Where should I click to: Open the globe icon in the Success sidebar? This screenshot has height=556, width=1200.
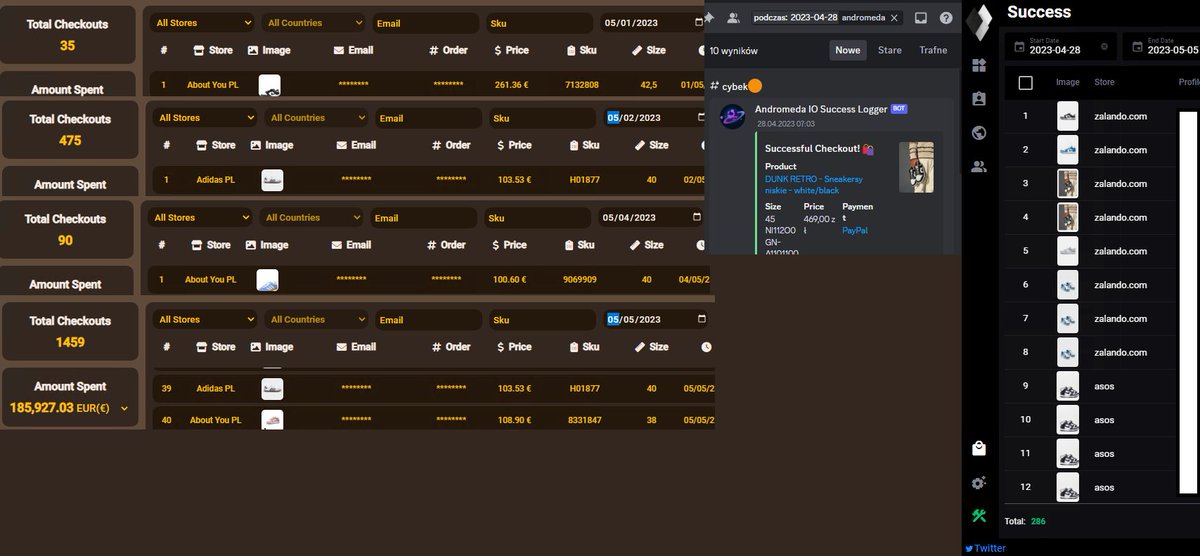tap(979, 133)
